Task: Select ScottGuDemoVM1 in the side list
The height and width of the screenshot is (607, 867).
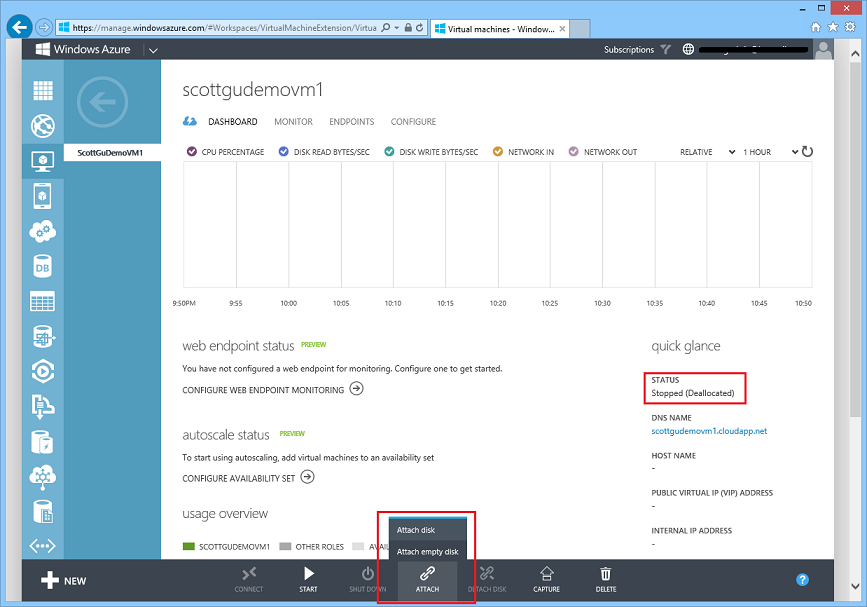Action: 112,153
